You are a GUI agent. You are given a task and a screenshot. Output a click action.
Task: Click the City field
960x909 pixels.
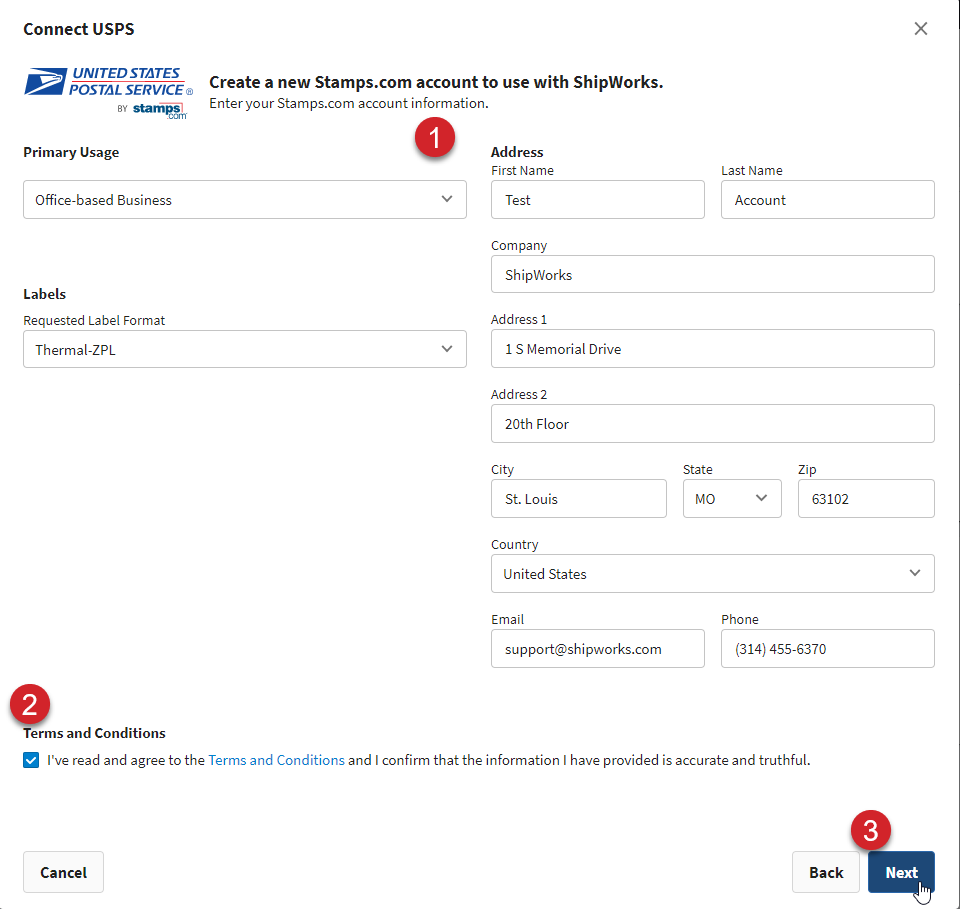(x=579, y=499)
